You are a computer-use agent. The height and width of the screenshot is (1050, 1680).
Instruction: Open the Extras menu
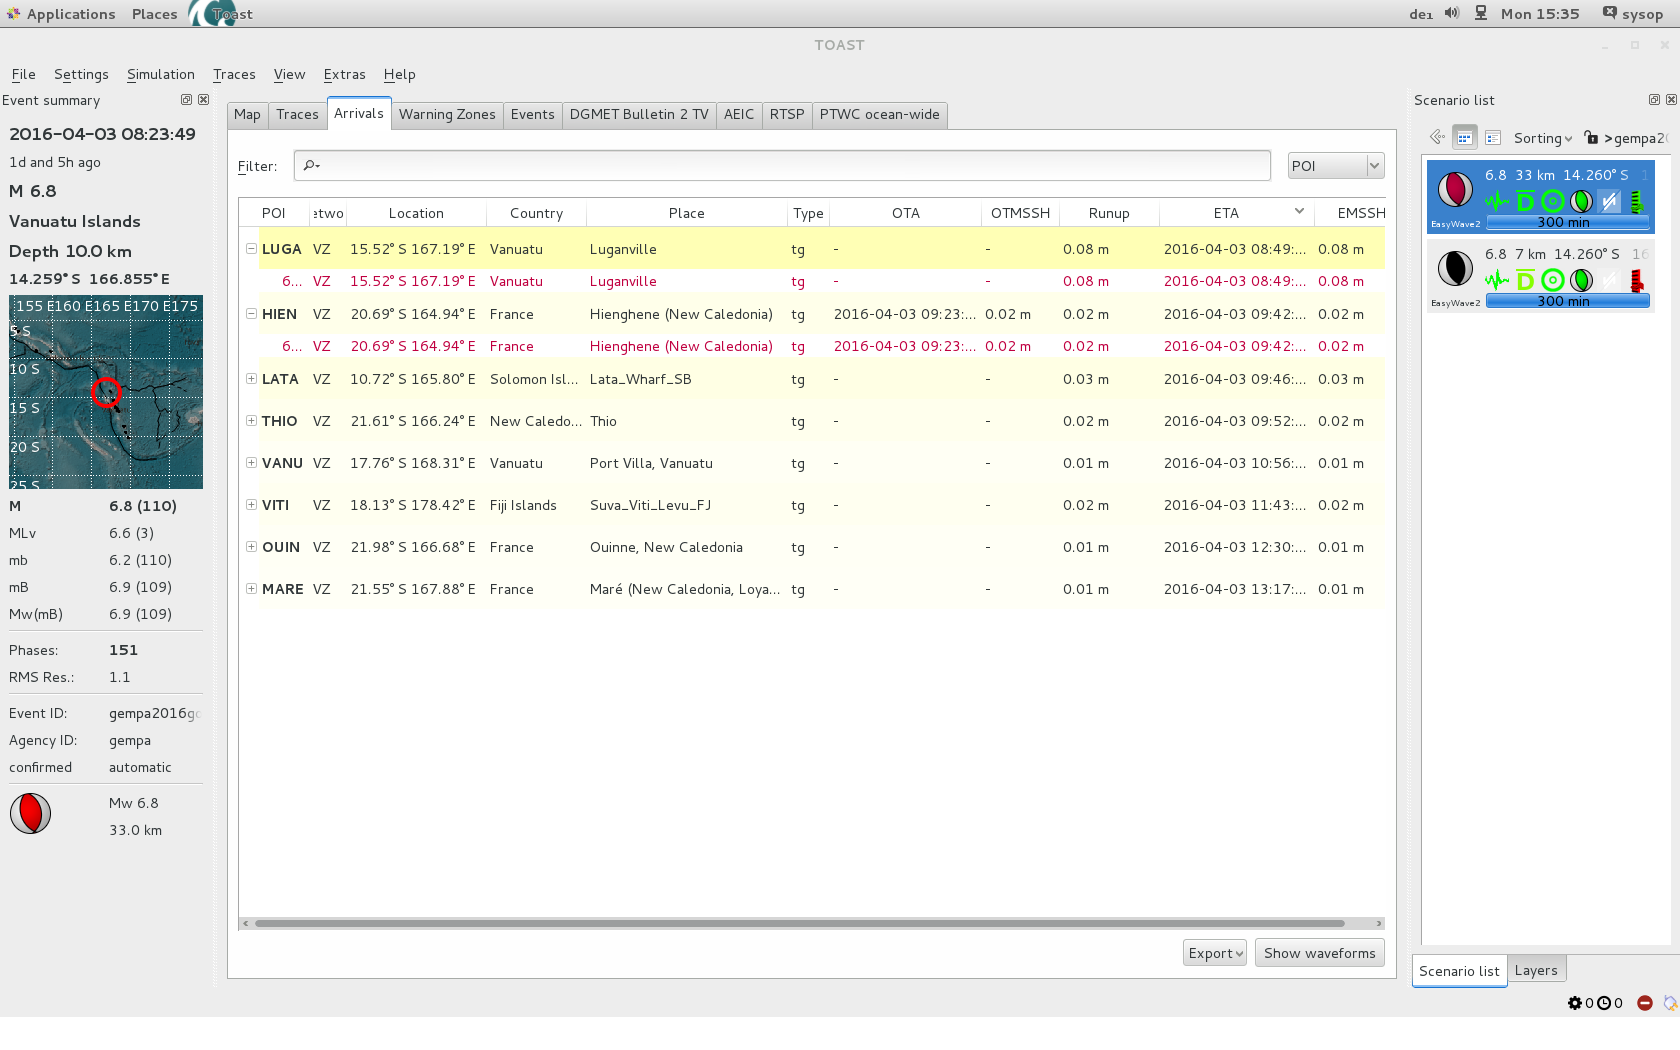pos(345,74)
